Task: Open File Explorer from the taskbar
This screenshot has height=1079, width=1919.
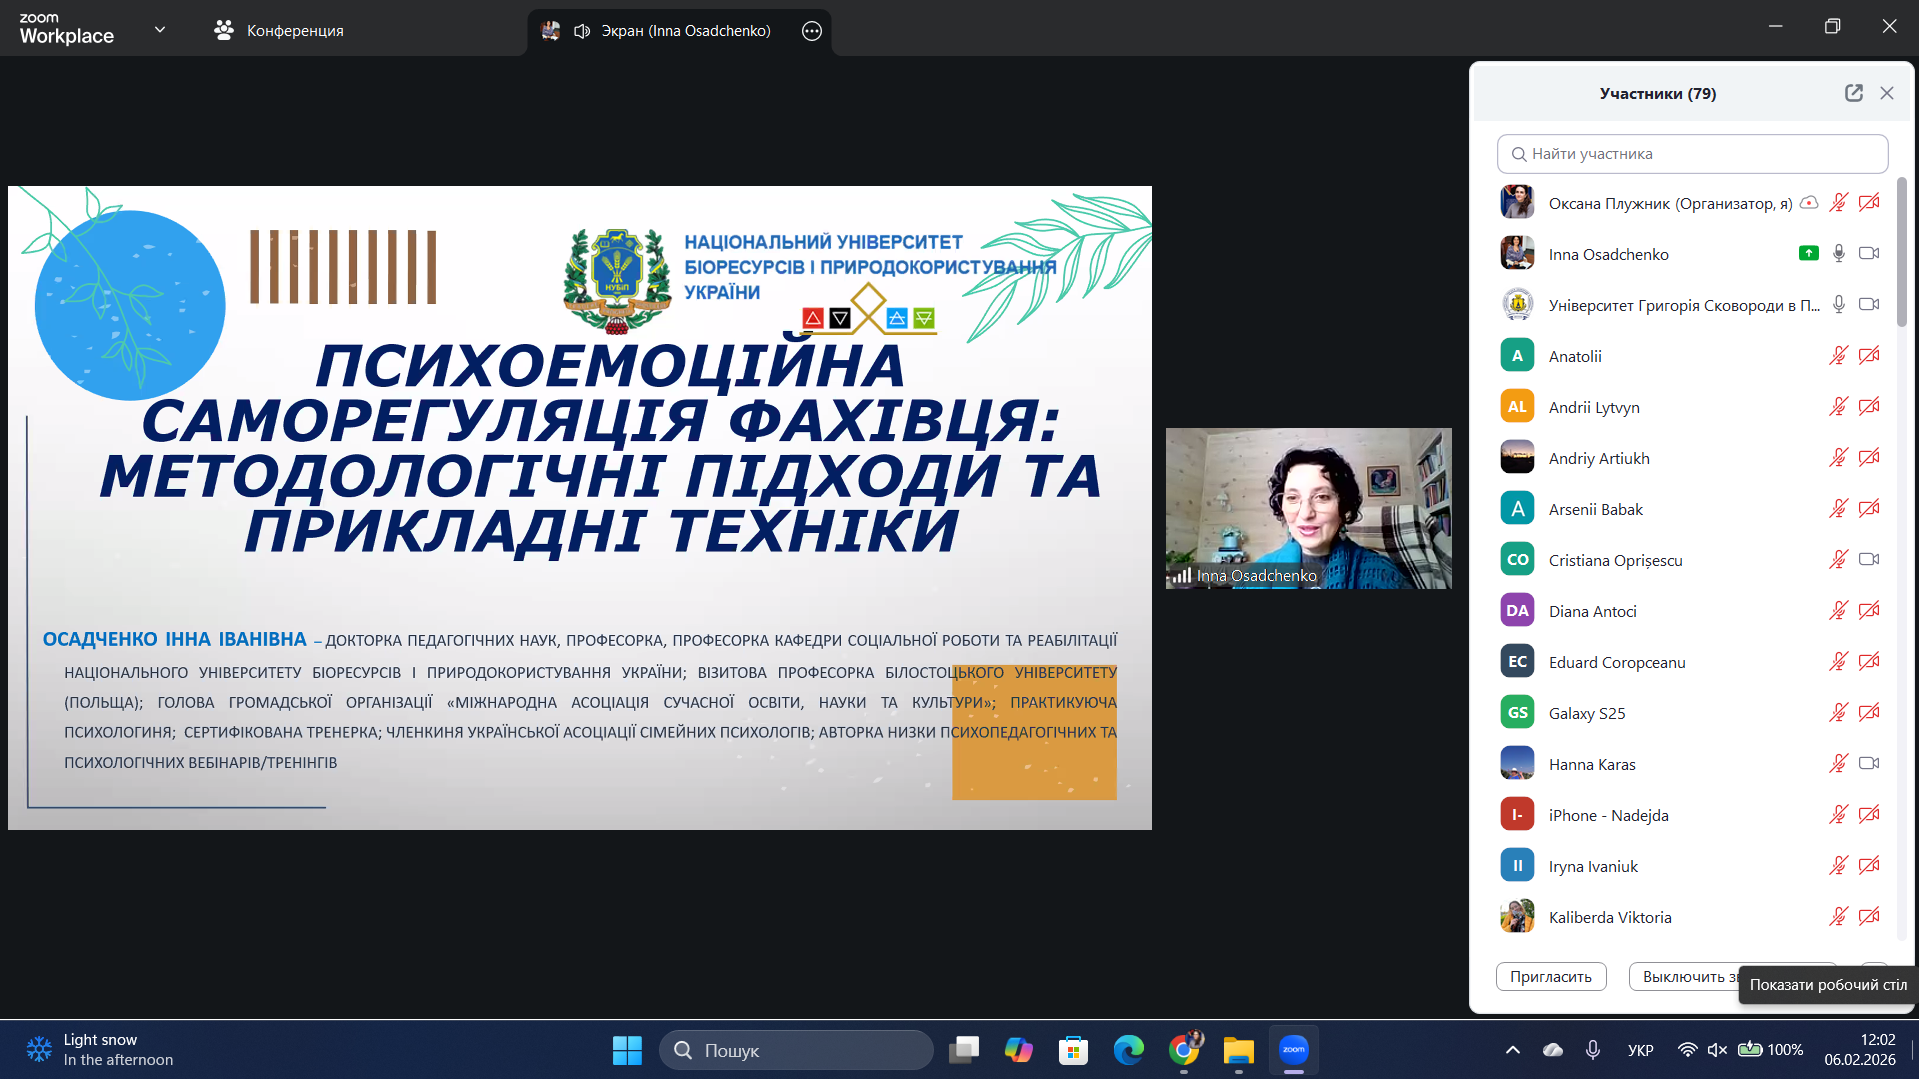Action: click(1238, 1050)
